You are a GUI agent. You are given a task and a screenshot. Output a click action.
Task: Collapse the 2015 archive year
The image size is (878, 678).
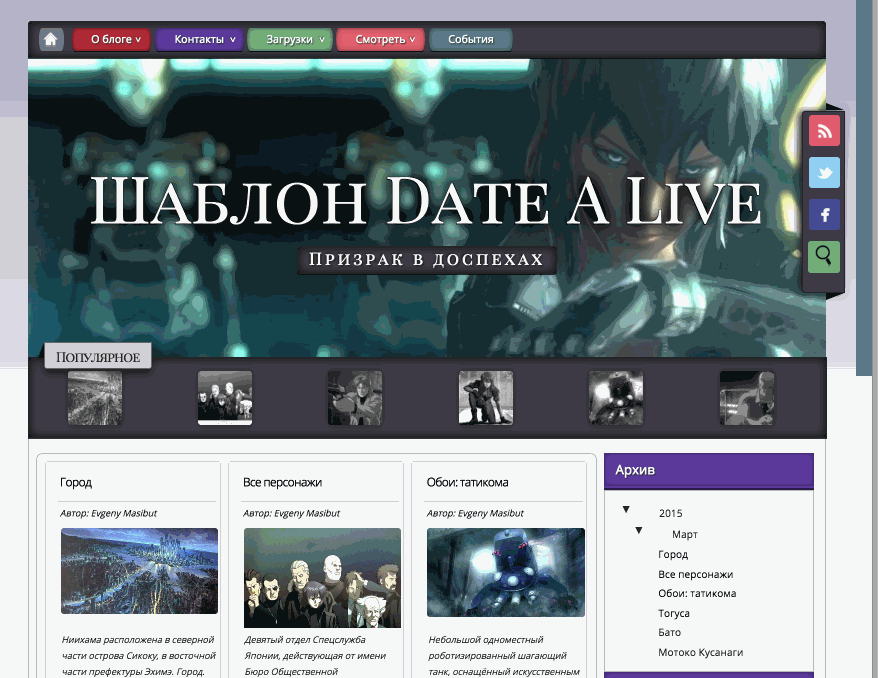626,509
